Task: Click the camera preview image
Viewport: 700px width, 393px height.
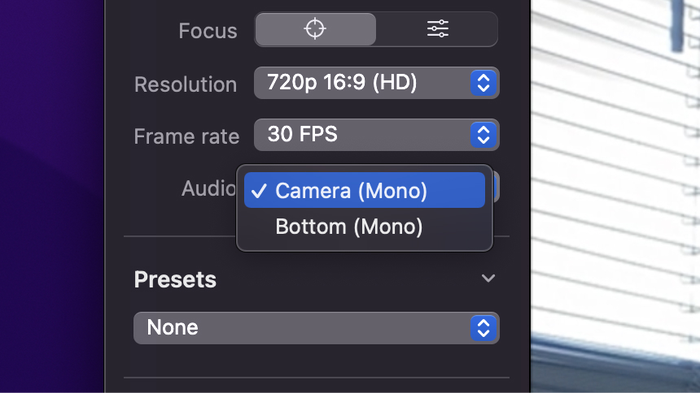Action: 615,196
